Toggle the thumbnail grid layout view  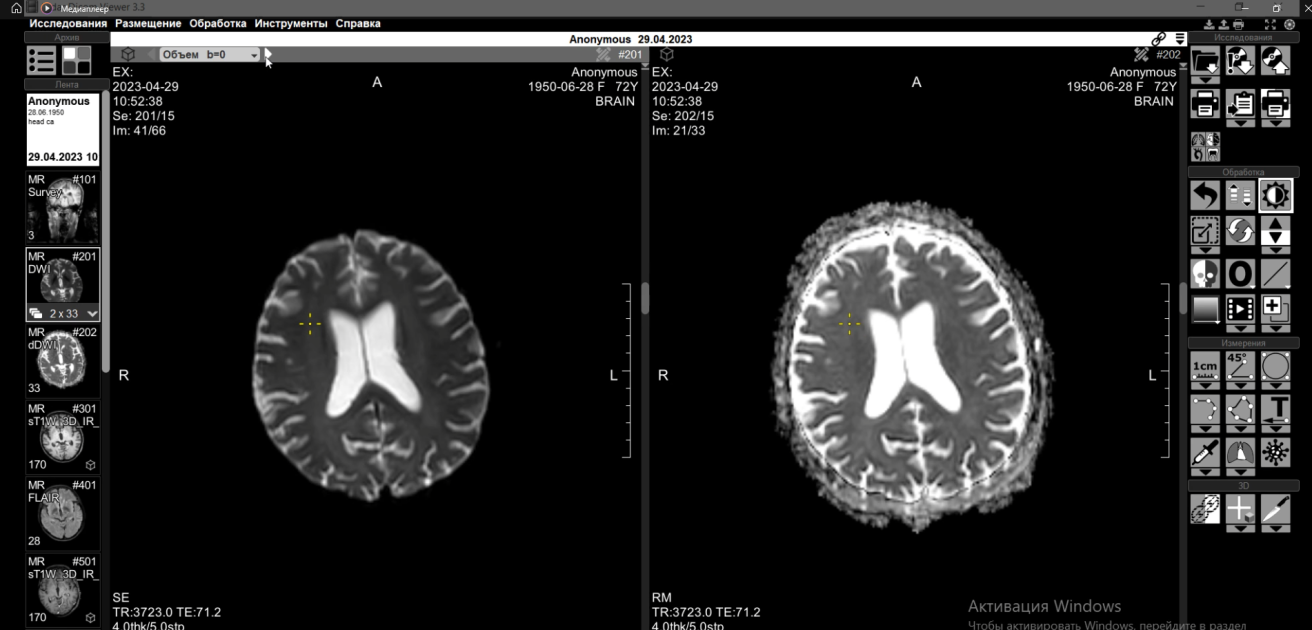77,60
